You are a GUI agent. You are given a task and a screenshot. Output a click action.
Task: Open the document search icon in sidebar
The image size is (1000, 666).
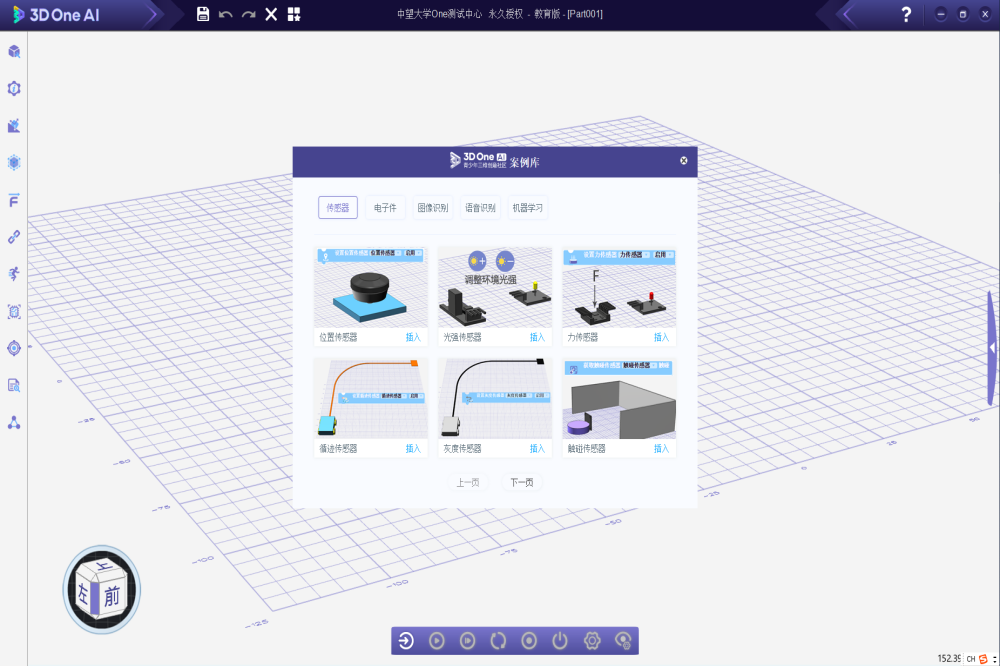point(14,385)
